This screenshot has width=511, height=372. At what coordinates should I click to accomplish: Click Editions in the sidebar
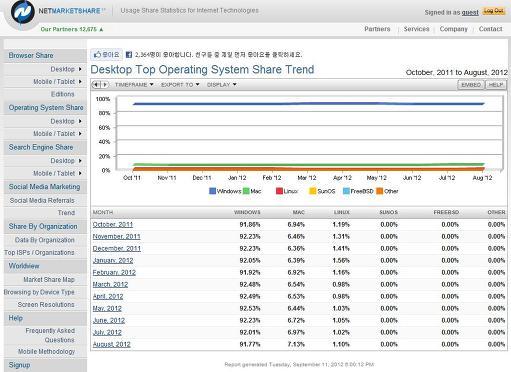pyautogui.click(x=63, y=94)
